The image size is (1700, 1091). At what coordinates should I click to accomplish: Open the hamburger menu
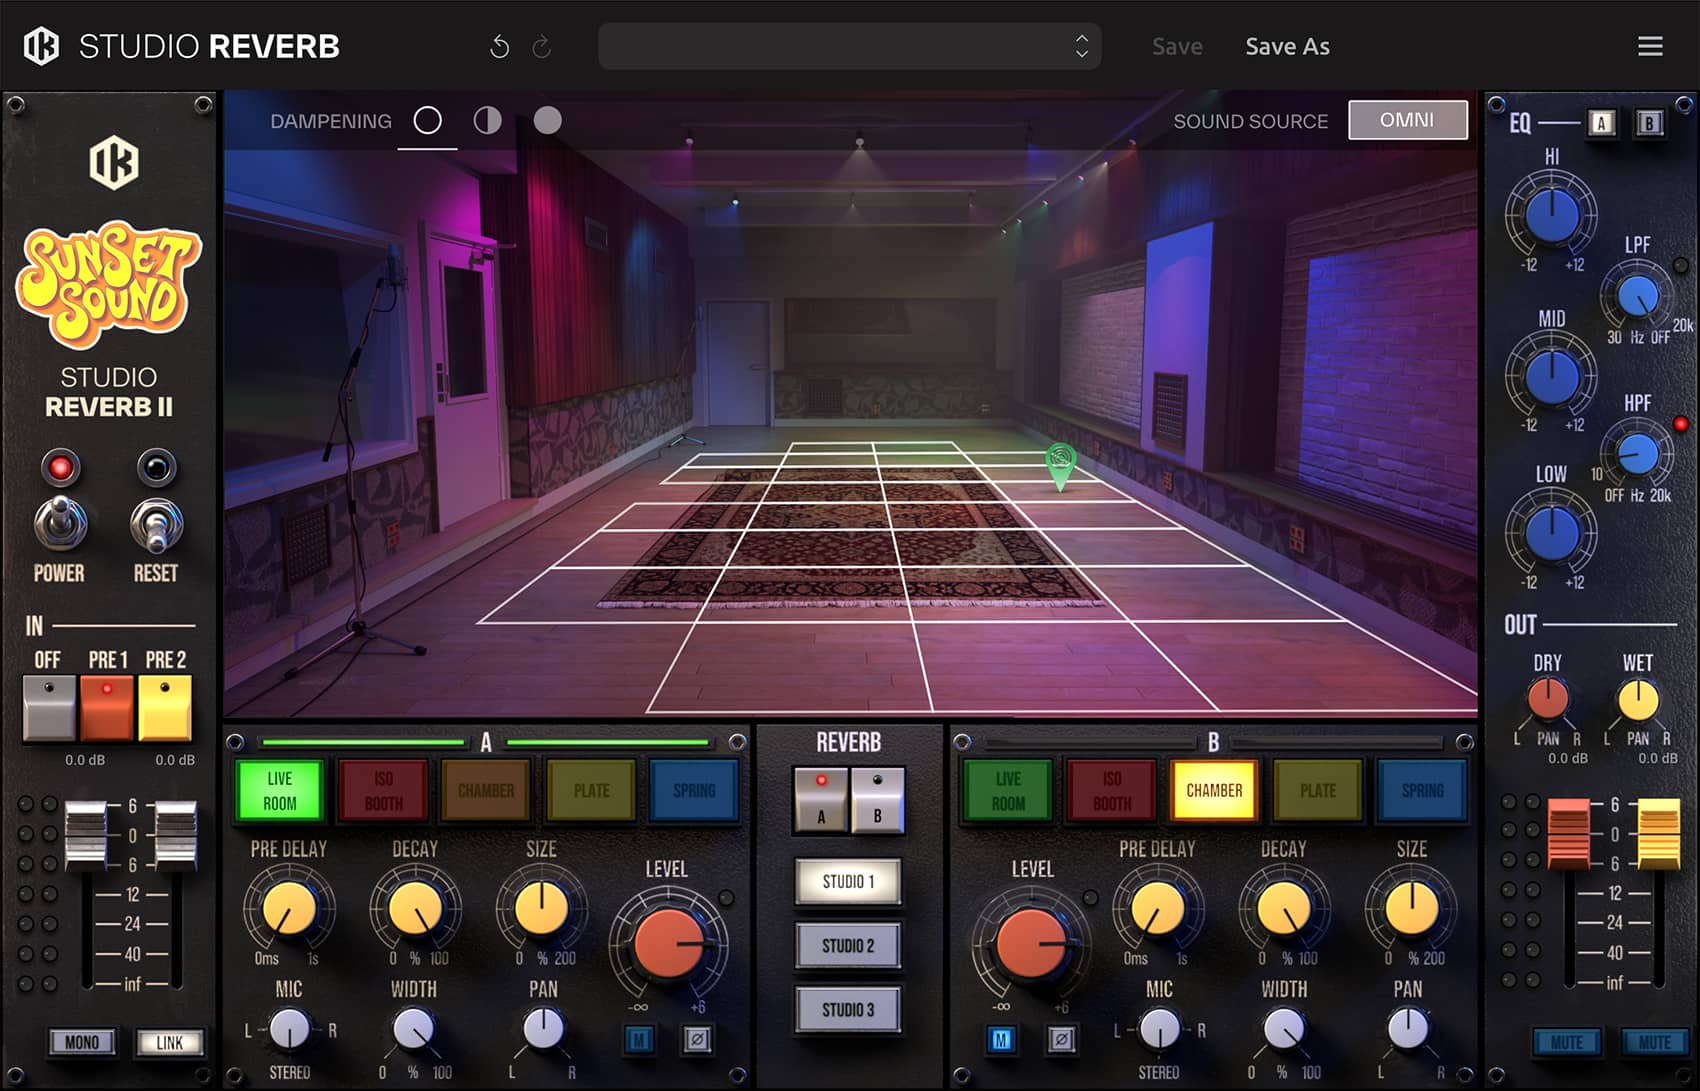pos(1650,47)
